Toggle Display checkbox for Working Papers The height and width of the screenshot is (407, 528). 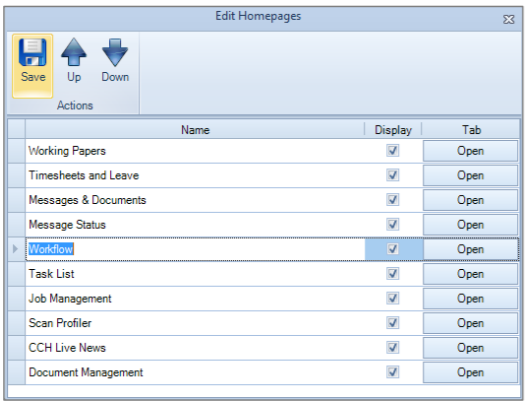pos(393,150)
